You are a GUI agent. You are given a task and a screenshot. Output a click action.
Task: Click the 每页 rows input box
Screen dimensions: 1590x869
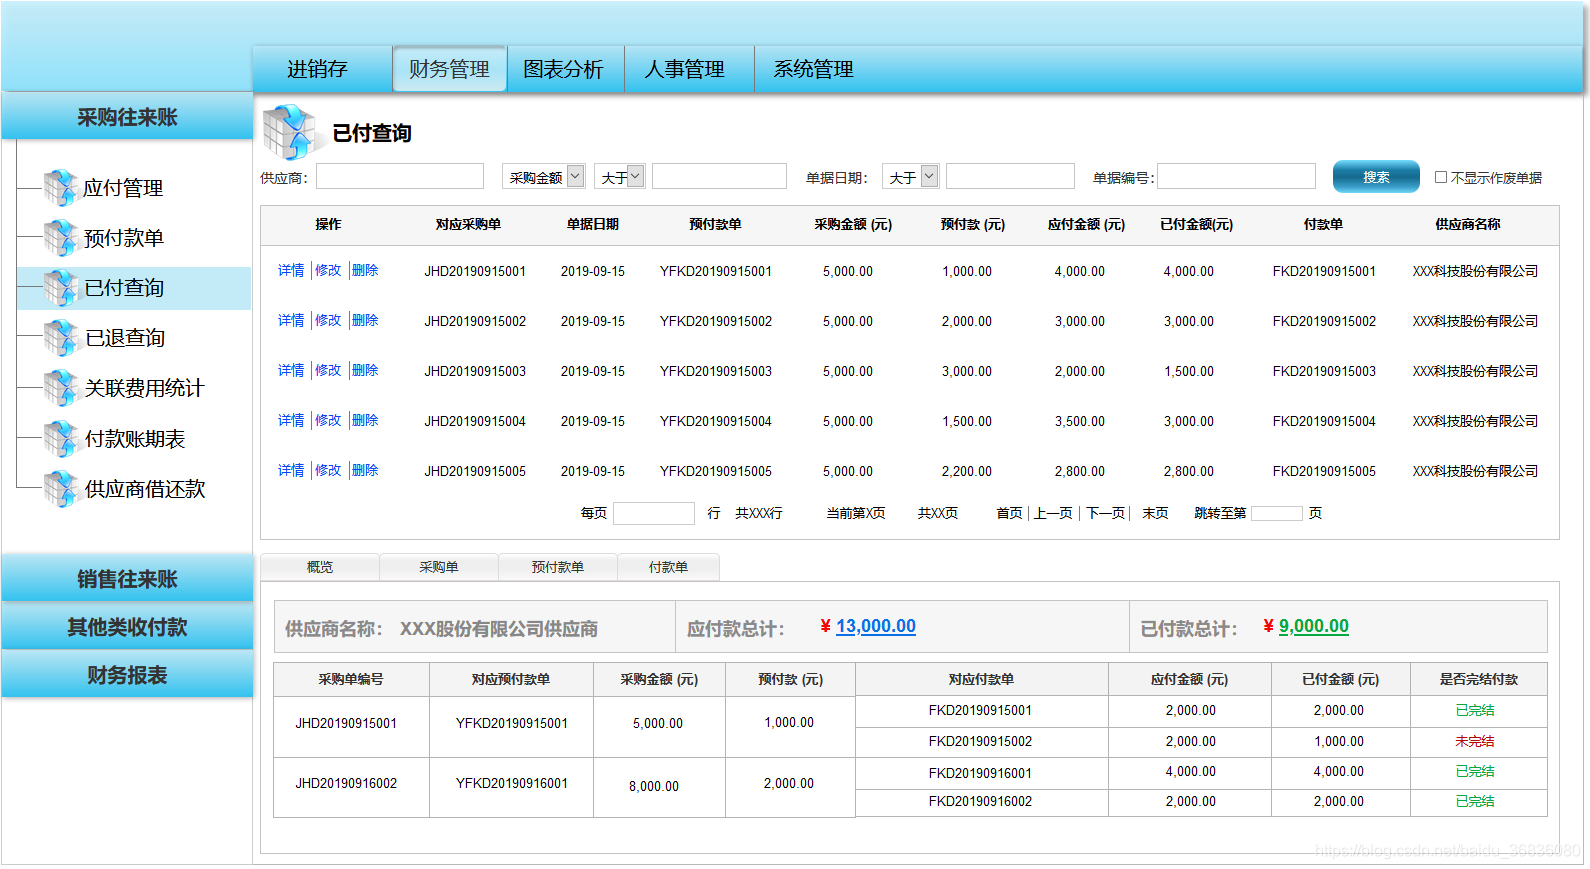(x=654, y=513)
